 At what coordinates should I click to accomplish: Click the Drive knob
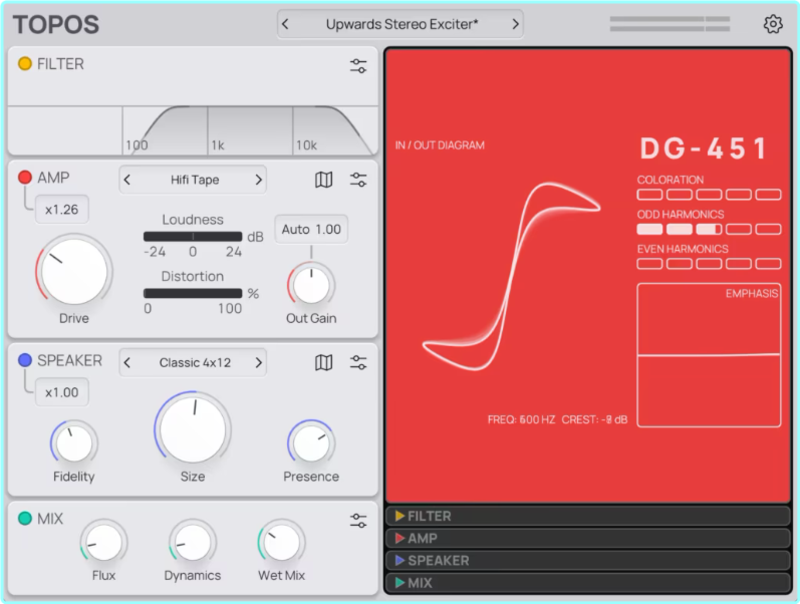pos(74,271)
